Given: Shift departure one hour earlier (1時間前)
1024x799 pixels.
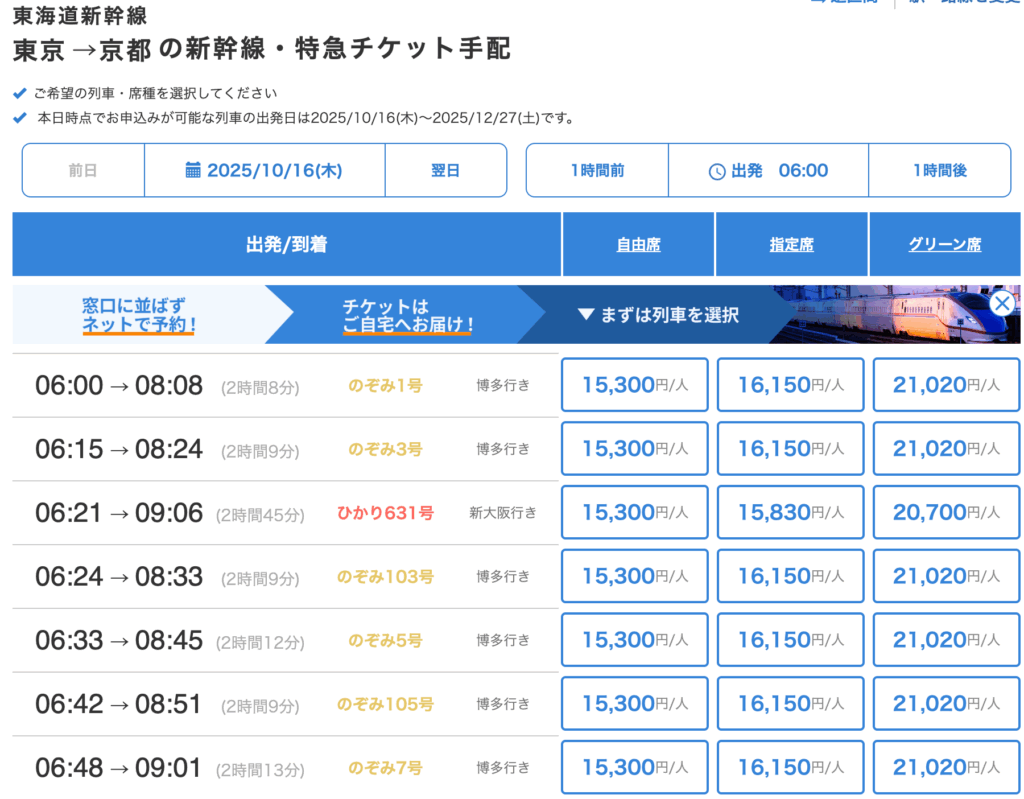Looking at the screenshot, I should click(597, 171).
